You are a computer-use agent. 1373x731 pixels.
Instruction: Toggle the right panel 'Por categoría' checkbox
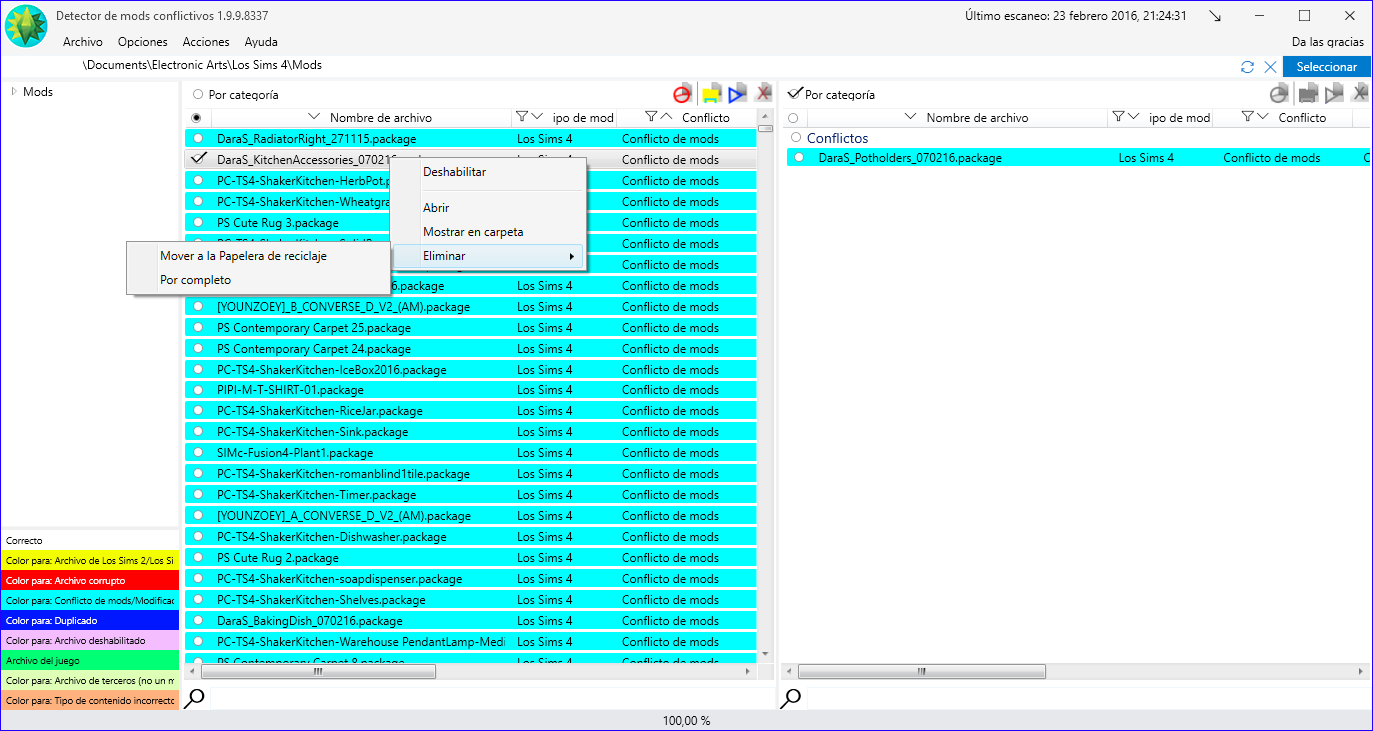pyautogui.click(x=795, y=94)
